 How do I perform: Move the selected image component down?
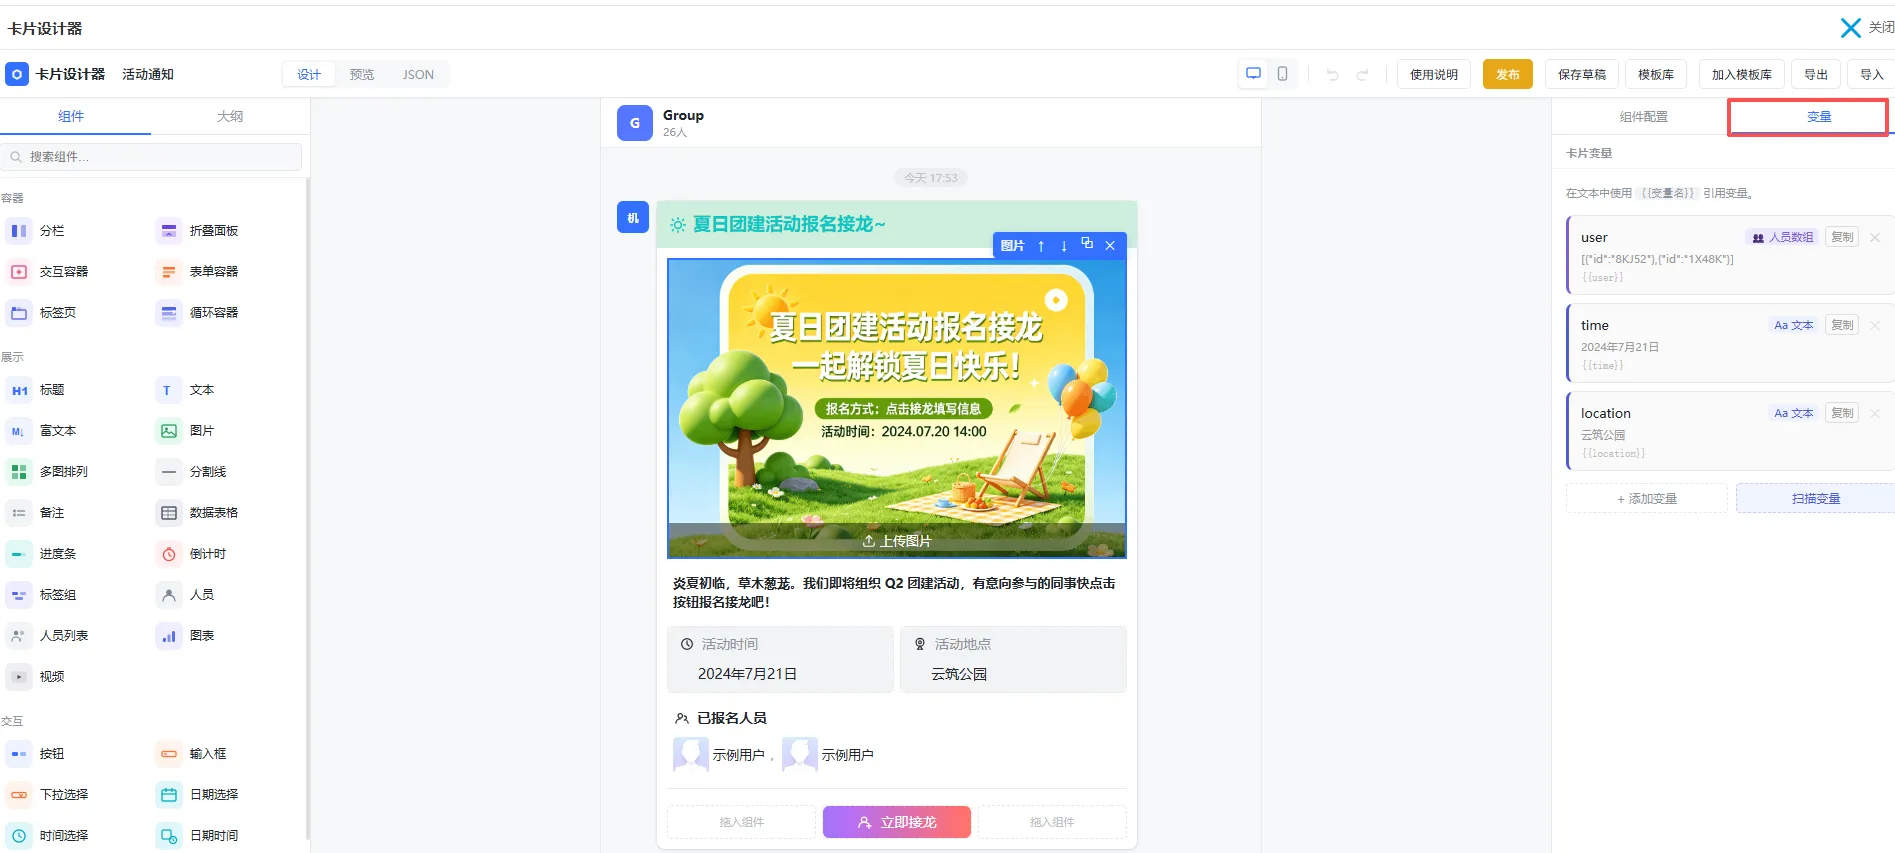click(1064, 245)
